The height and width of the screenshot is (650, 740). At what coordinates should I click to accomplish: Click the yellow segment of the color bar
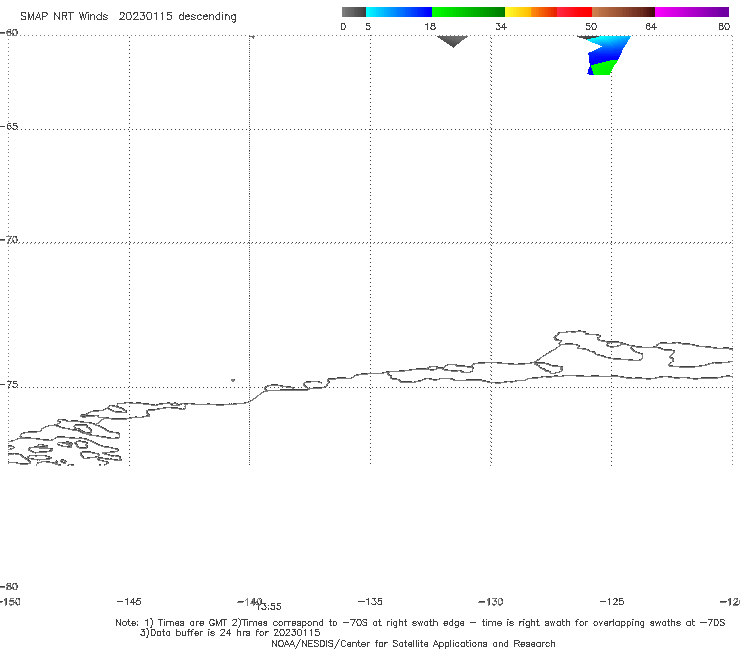pos(518,12)
